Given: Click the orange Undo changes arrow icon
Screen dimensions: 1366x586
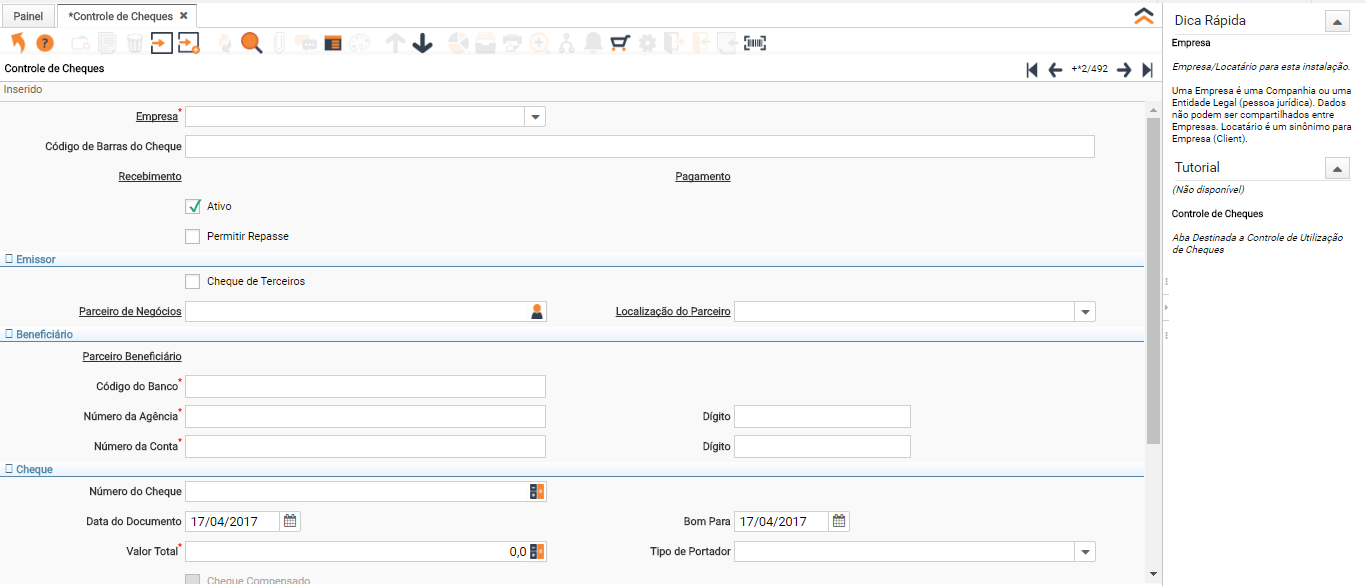Looking at the screenshot, I should [x=17, y=43].
